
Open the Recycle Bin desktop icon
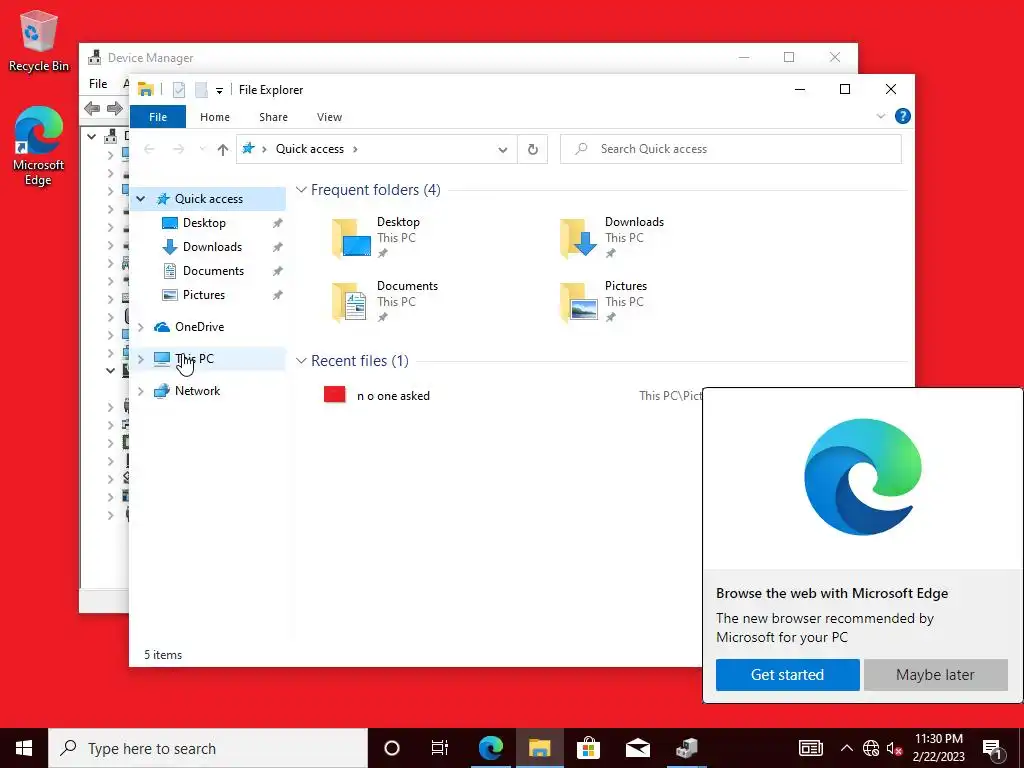tap(39, 40)
